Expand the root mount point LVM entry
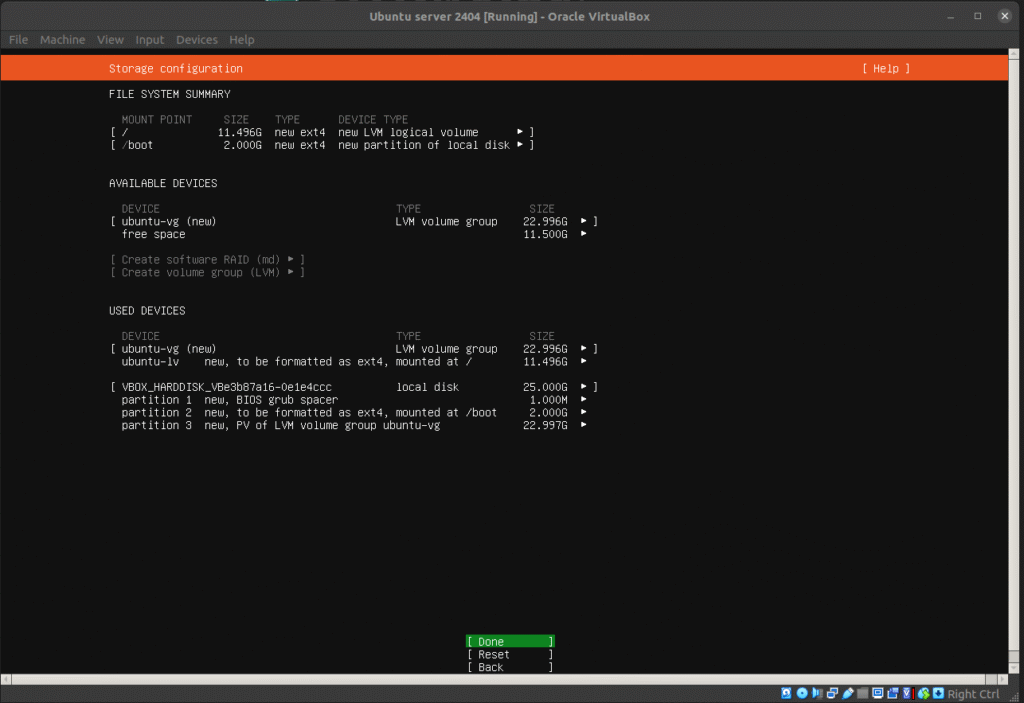1024x703 pixels. point(520,132)
